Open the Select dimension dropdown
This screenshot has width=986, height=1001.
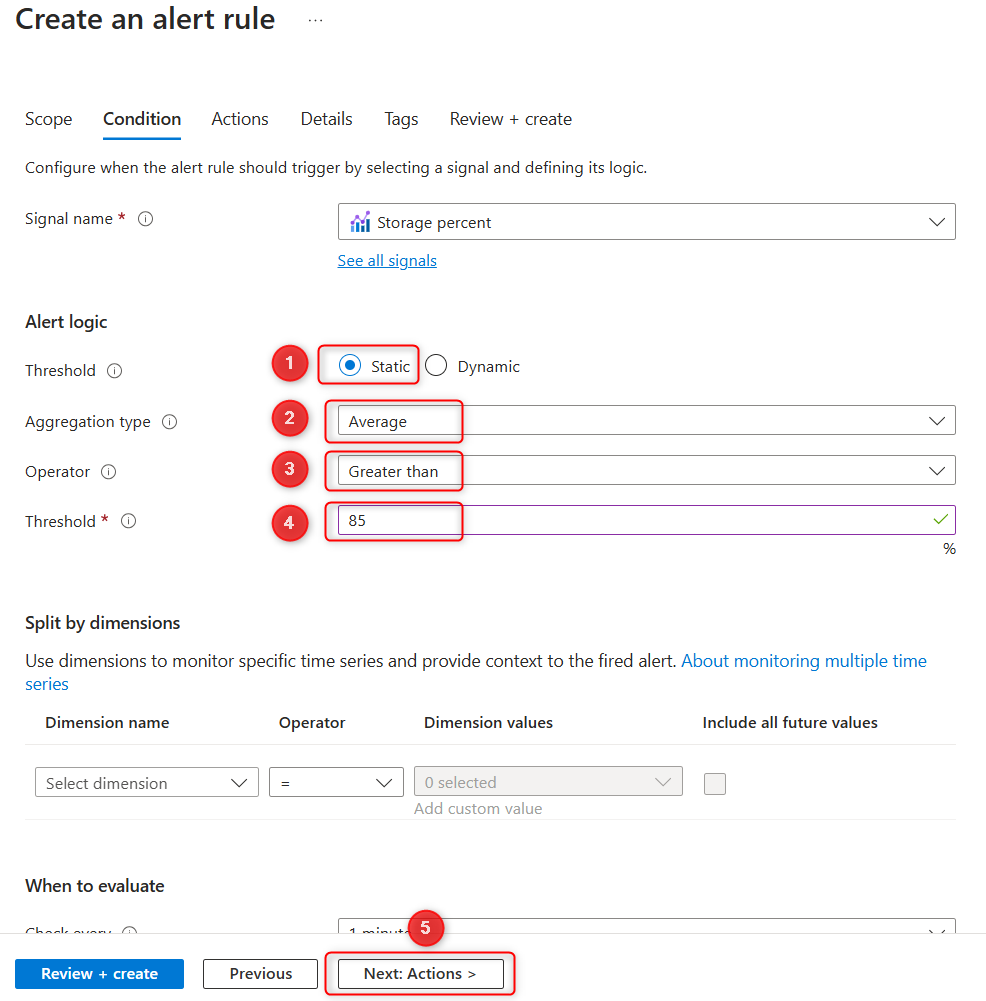pos(146,781)
